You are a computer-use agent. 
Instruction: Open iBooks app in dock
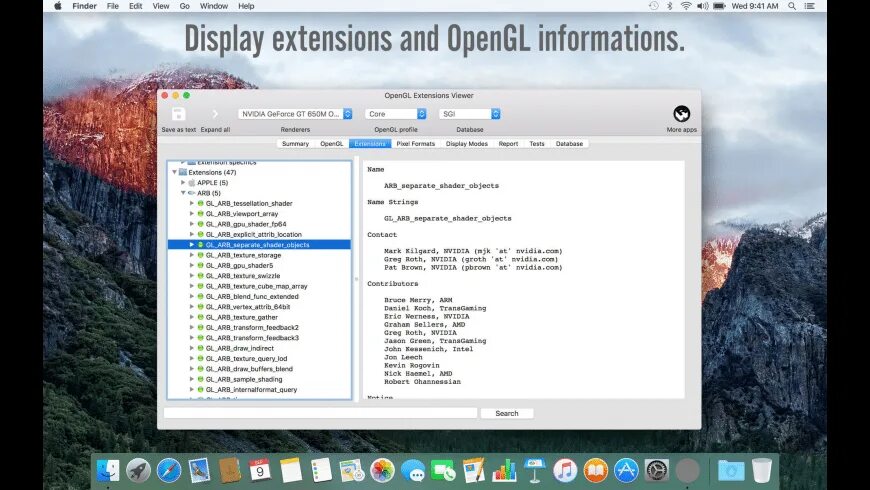(595, 471)
